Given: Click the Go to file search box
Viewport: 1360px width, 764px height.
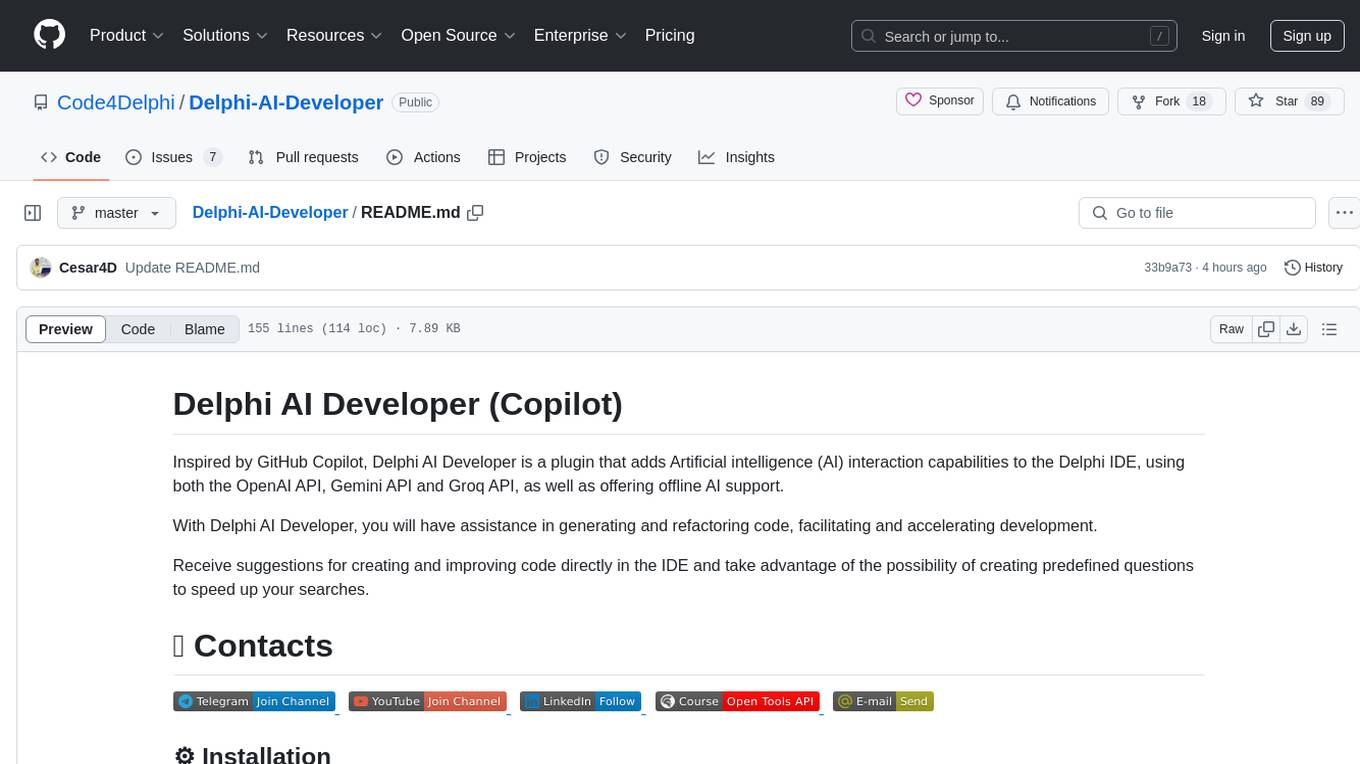Looking at the screenshot, I should pyautogui.click(x=1197, y=213).
